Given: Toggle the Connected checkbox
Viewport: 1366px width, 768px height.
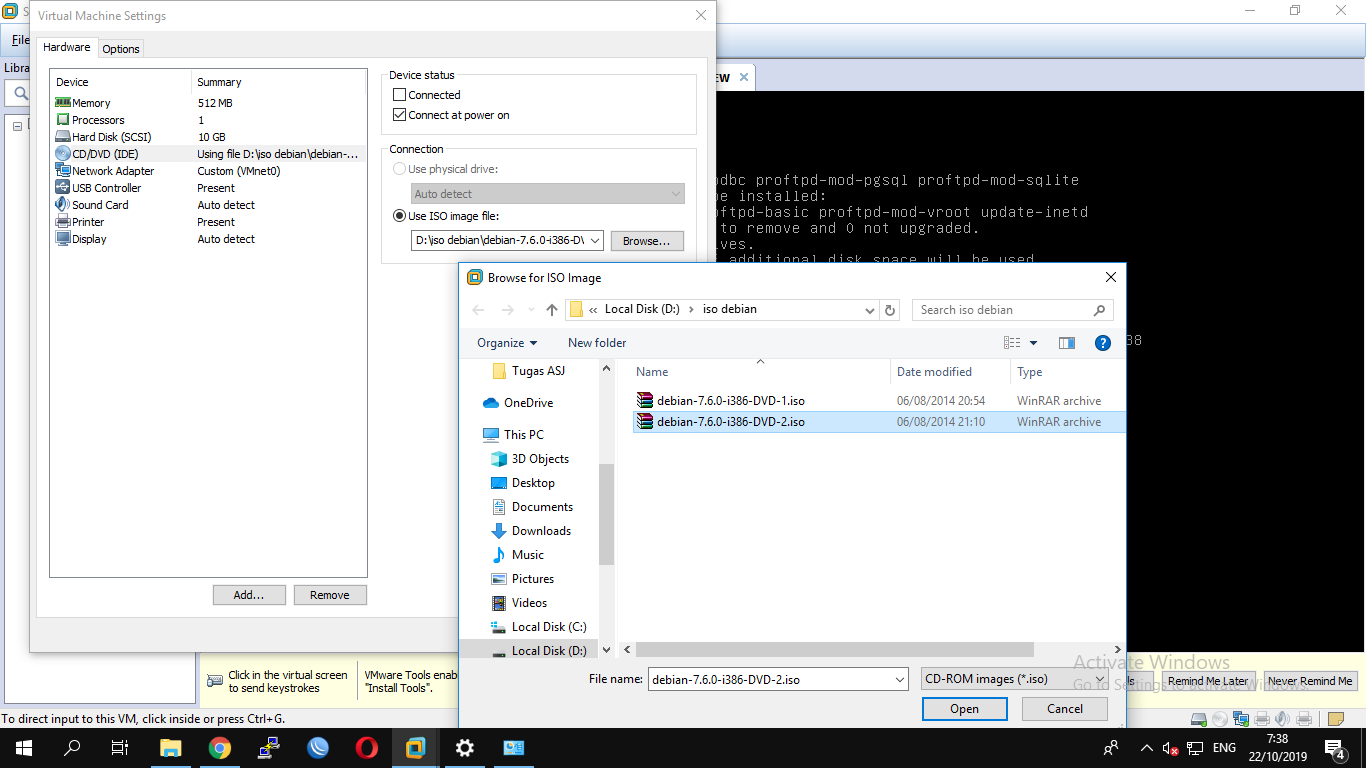Looking at the screenshot, I should pyautogui.click(x=400, y=95).
